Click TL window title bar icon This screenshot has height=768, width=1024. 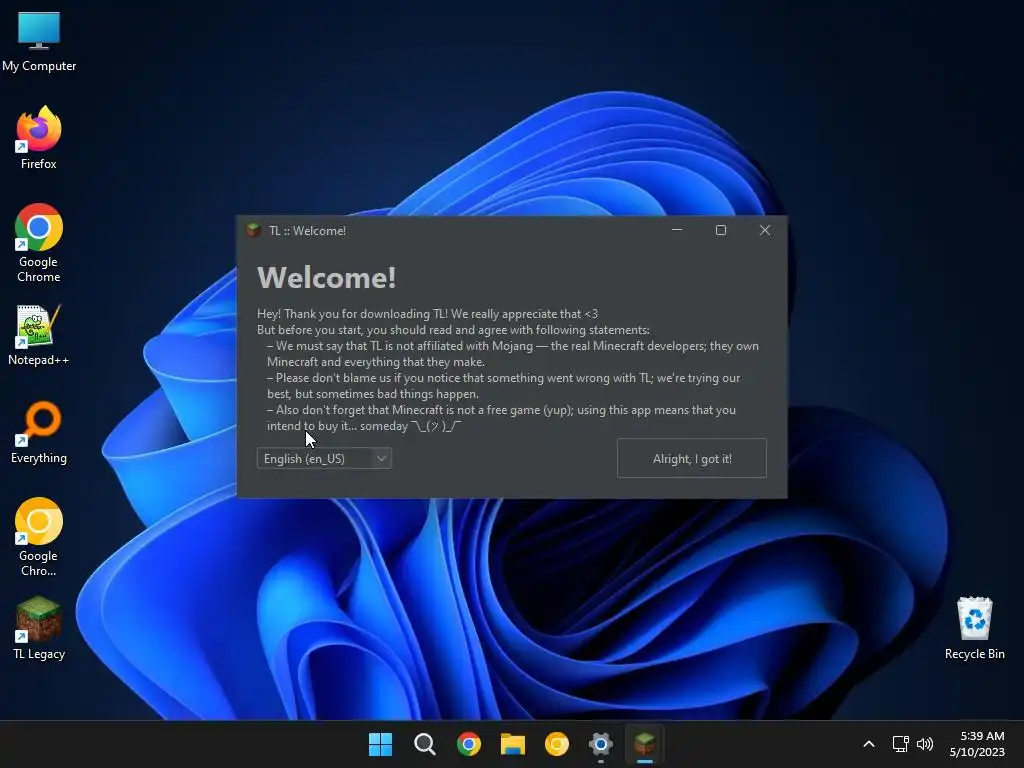click(x=253, y=231)
